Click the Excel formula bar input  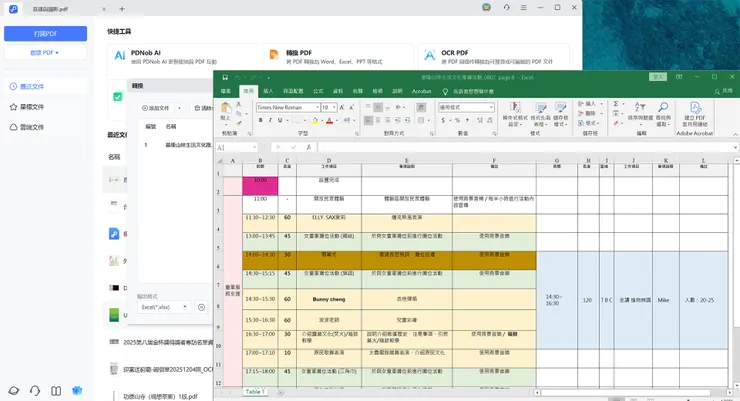pyautogui.click(x=525, y=148)
